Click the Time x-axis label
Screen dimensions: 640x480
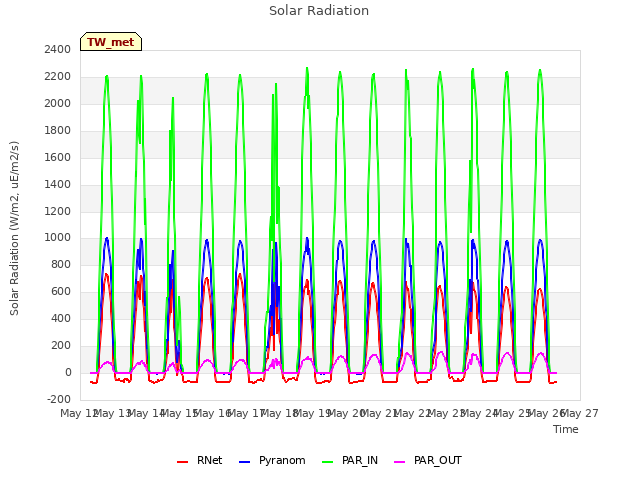coord(566,429)
